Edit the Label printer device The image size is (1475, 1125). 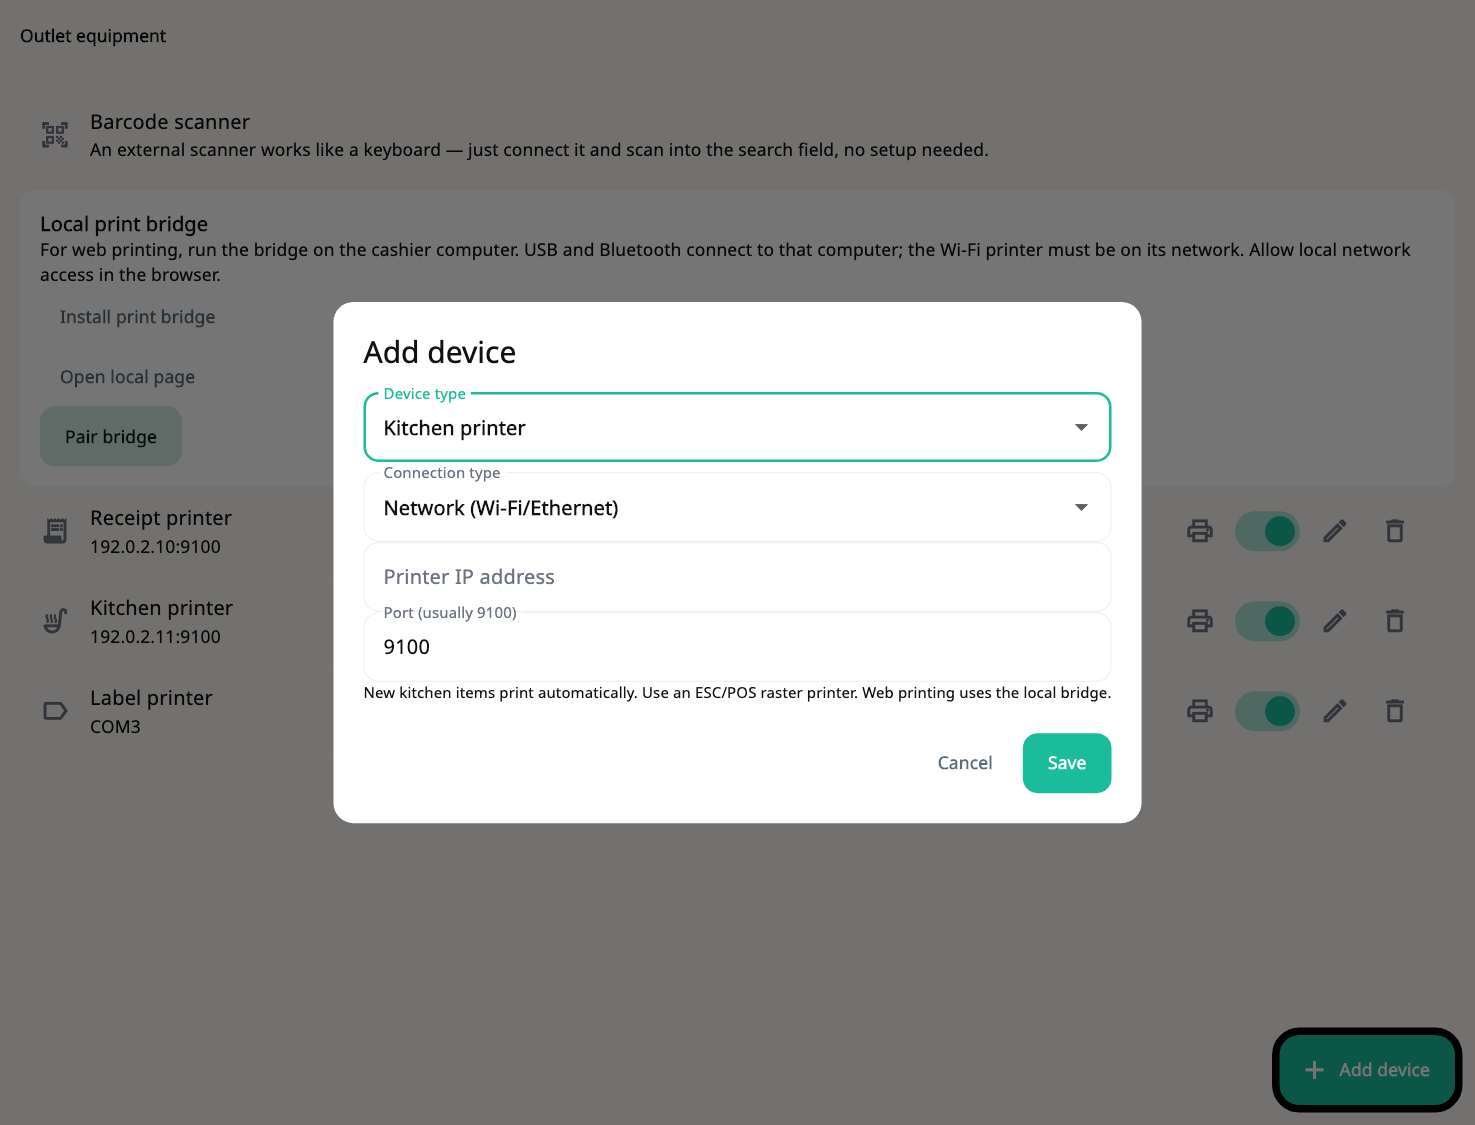coord(1335,711)
